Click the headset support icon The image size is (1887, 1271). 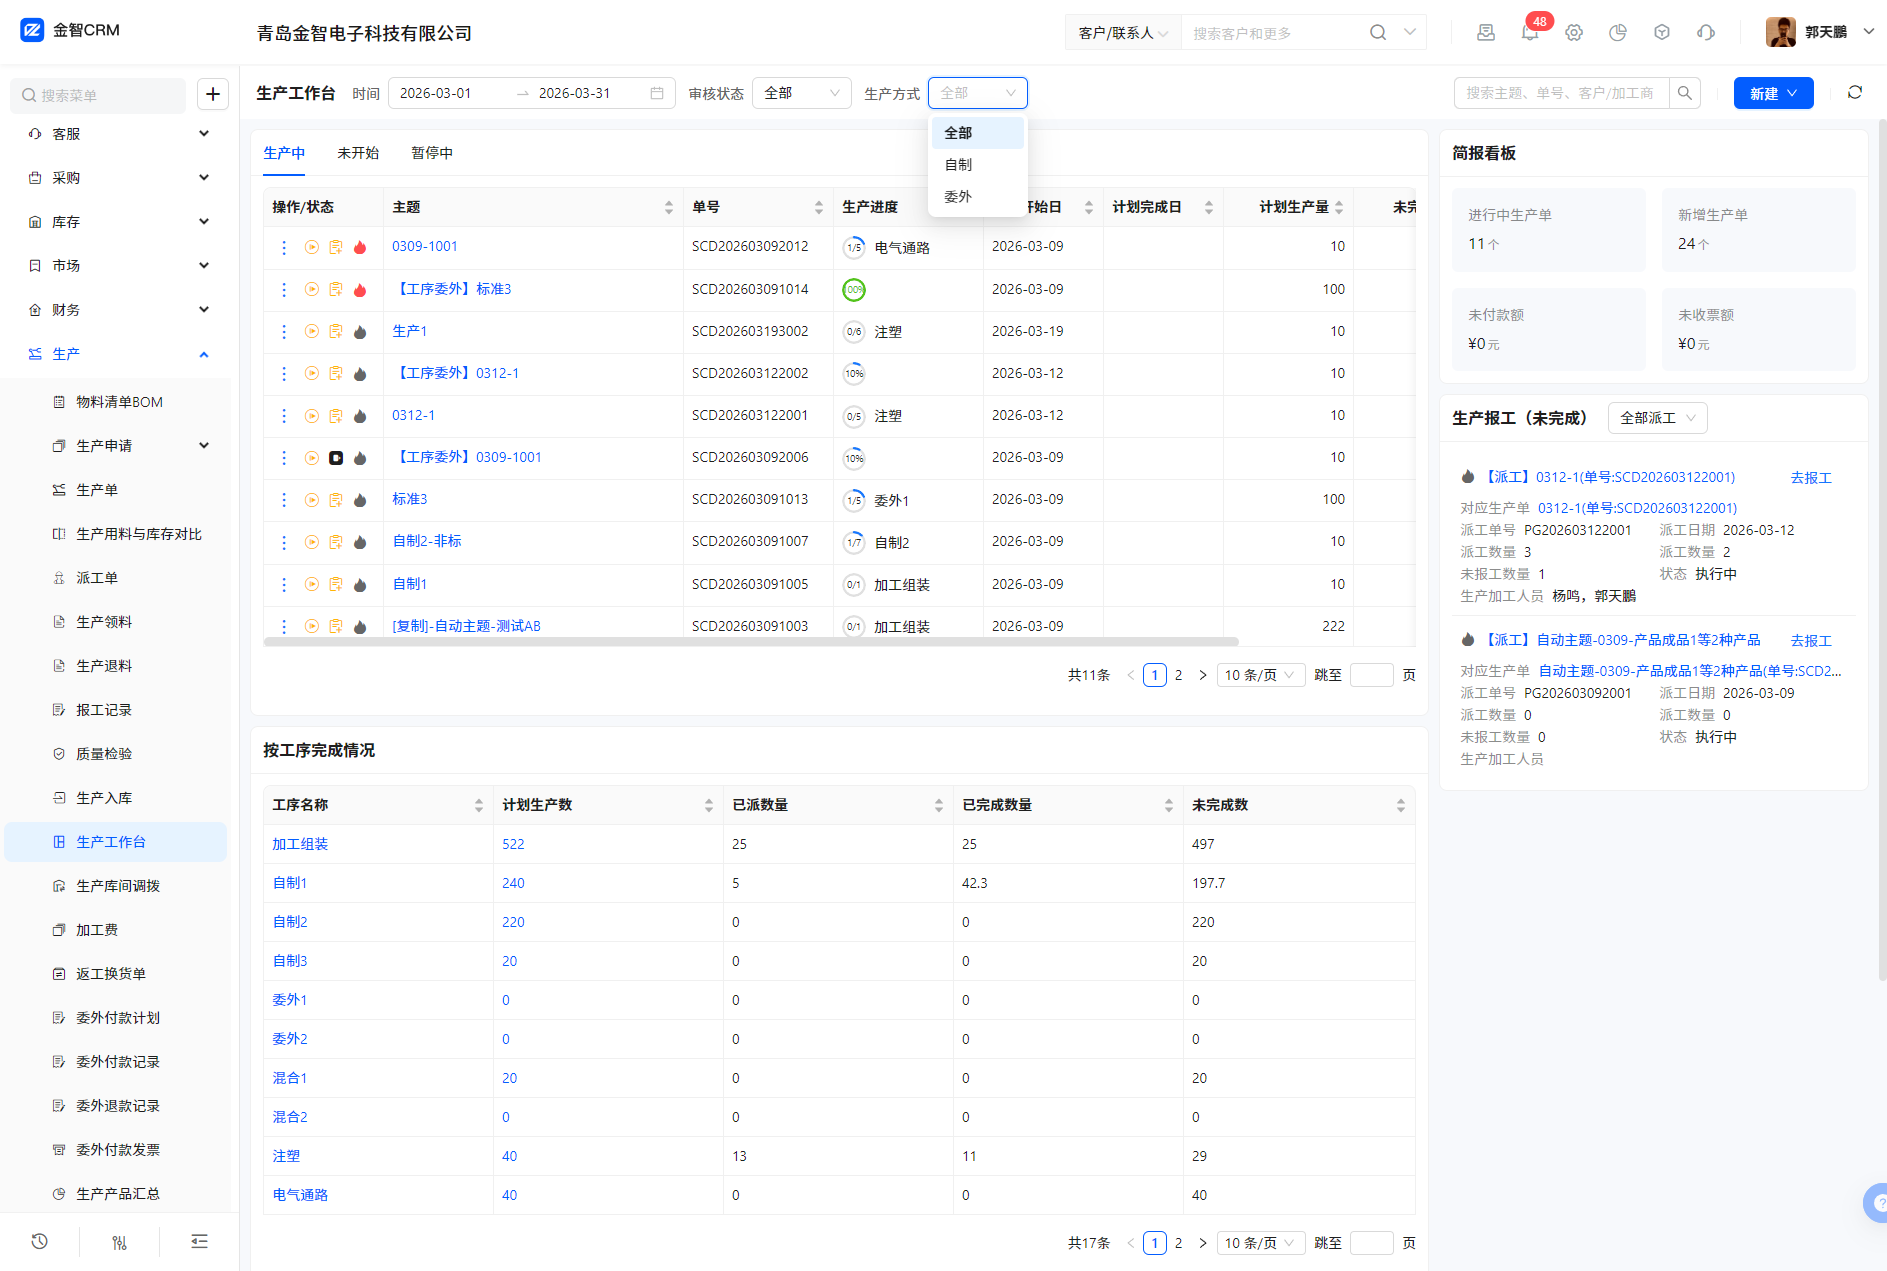pos(1706,33)
